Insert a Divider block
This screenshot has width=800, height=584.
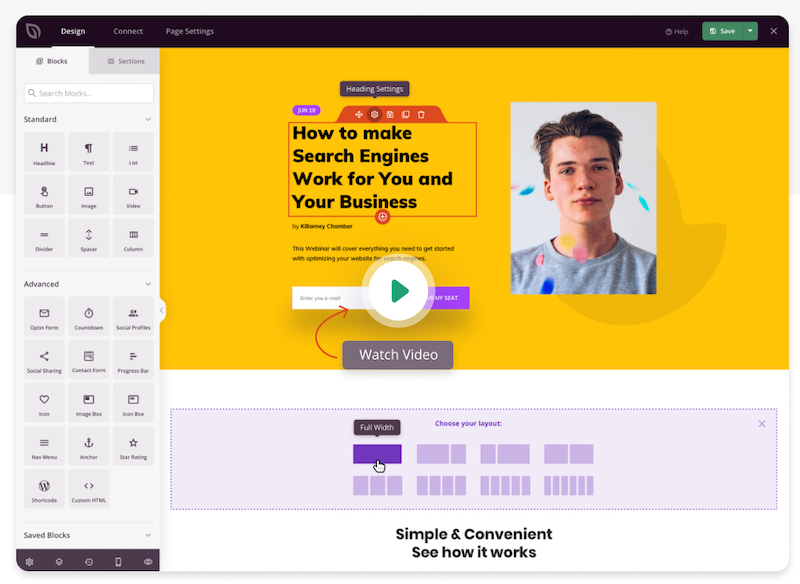click(44, 238)
